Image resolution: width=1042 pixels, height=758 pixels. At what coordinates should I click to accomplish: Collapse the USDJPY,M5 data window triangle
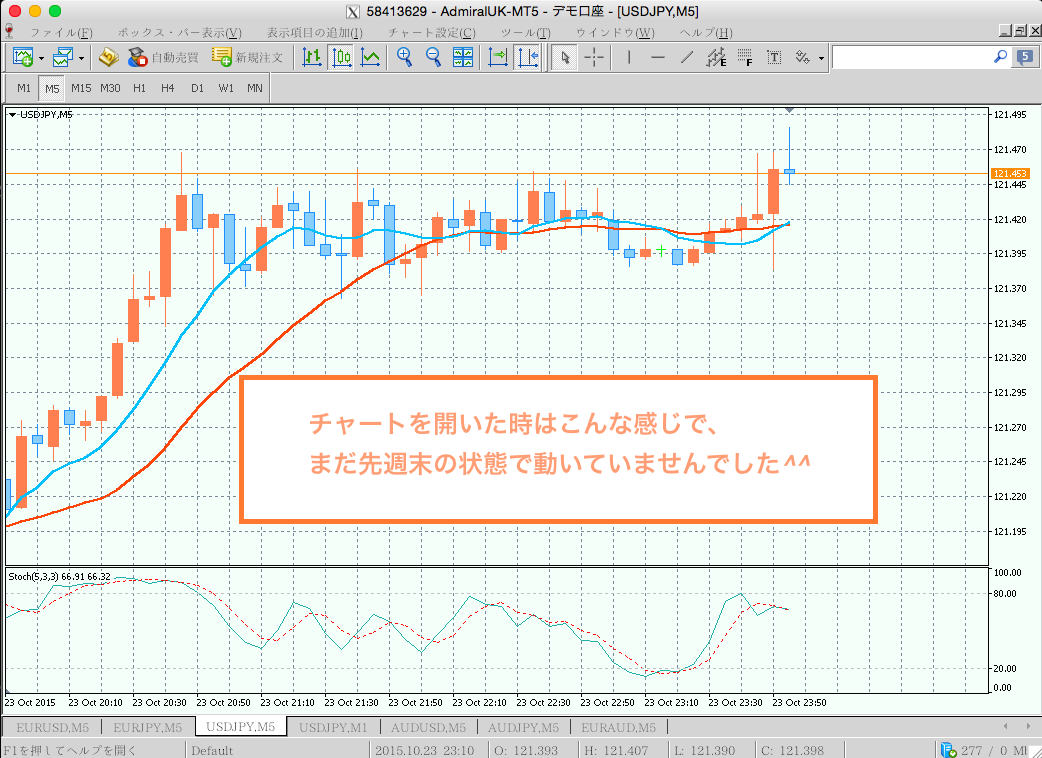[14, 114]
